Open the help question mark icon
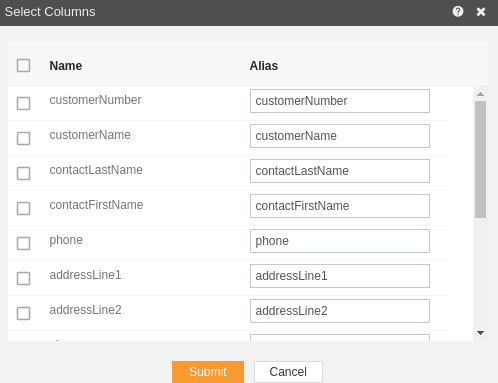This screenshot has height=383, width=498. [458, 12]
